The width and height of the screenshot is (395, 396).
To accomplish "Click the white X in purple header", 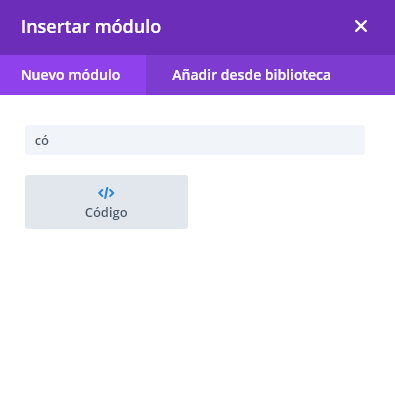I will click(361, 26).
